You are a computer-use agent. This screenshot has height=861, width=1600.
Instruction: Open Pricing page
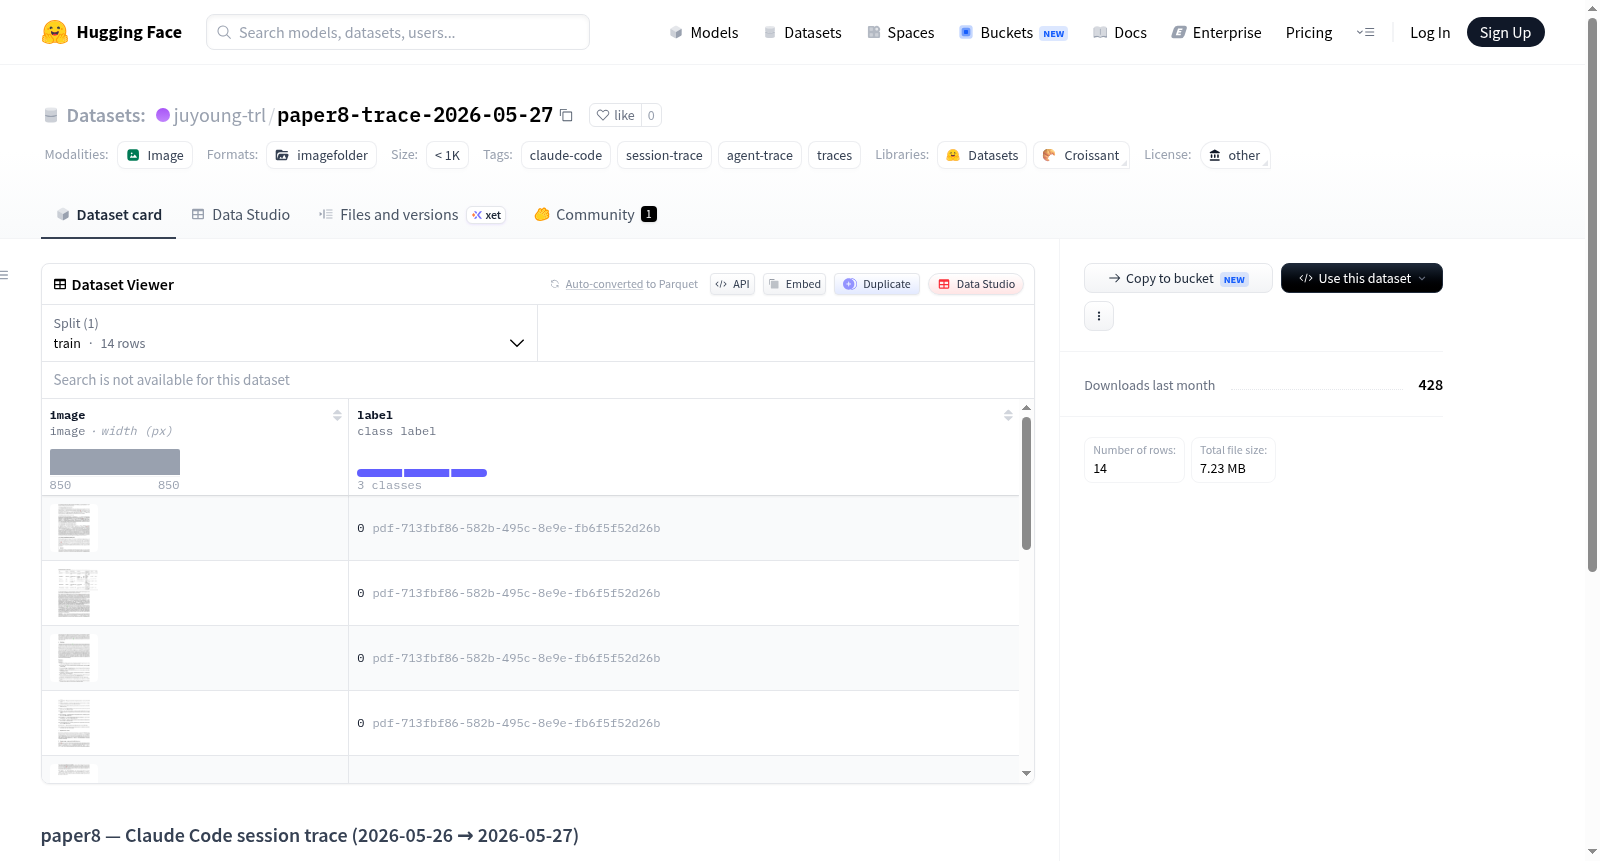pos(1309,32)
